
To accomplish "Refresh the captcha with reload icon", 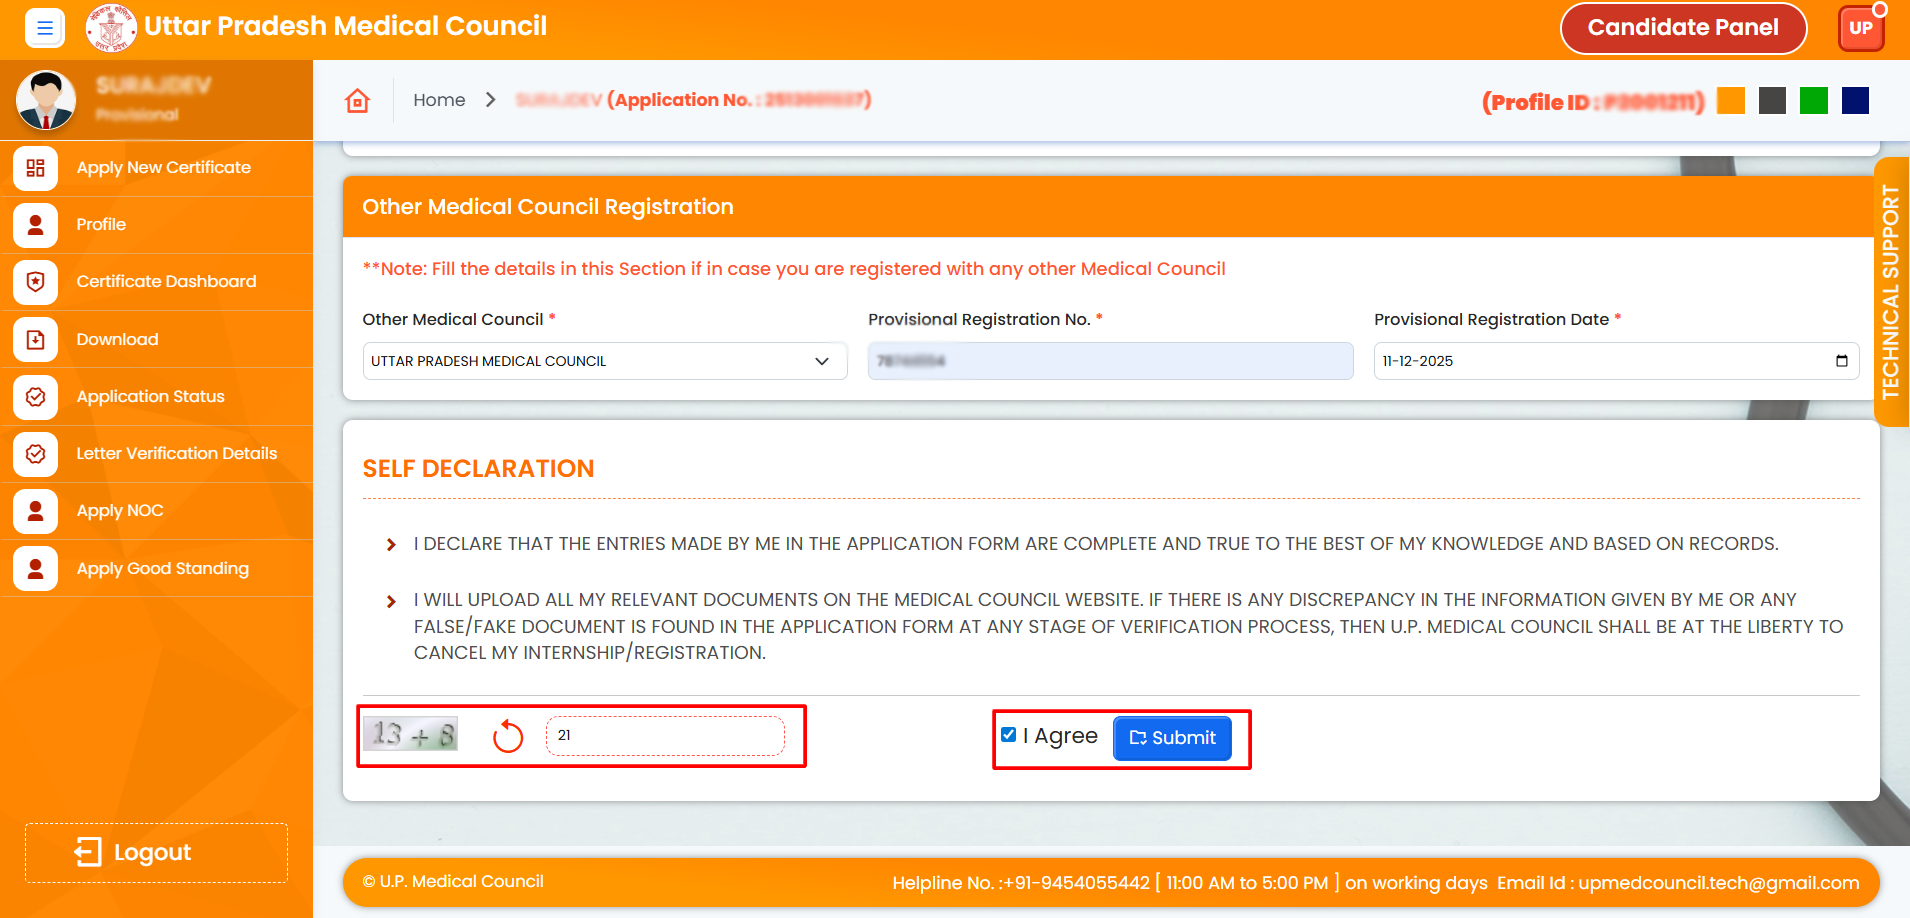I will pos(508,737).
